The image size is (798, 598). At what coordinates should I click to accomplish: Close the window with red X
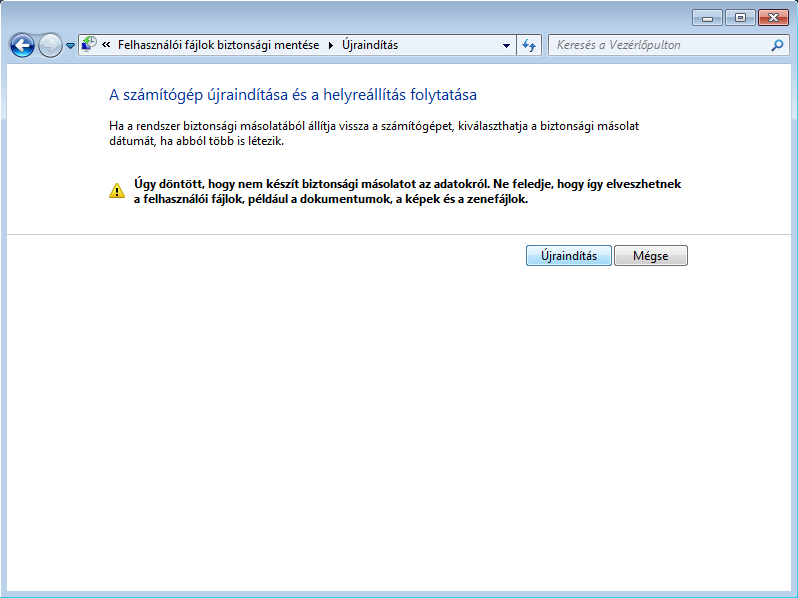(773, 18)
